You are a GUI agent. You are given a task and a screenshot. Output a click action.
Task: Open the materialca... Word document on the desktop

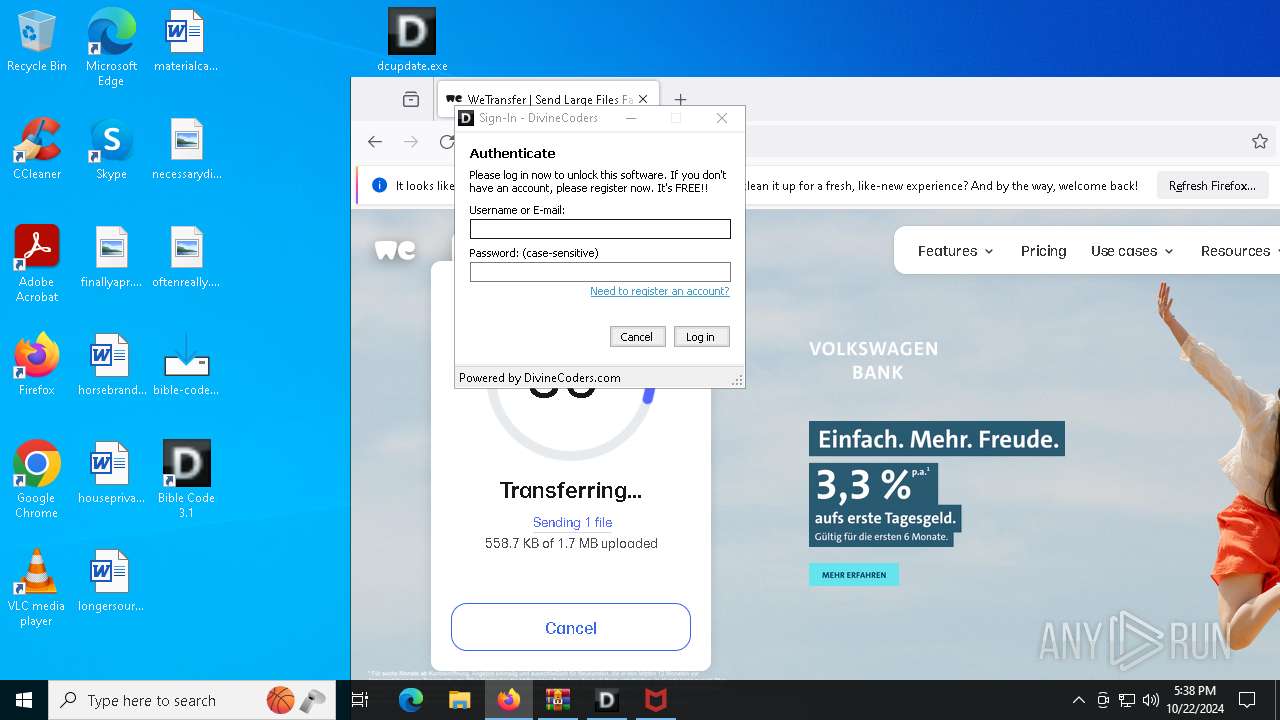tap(186, 42)
